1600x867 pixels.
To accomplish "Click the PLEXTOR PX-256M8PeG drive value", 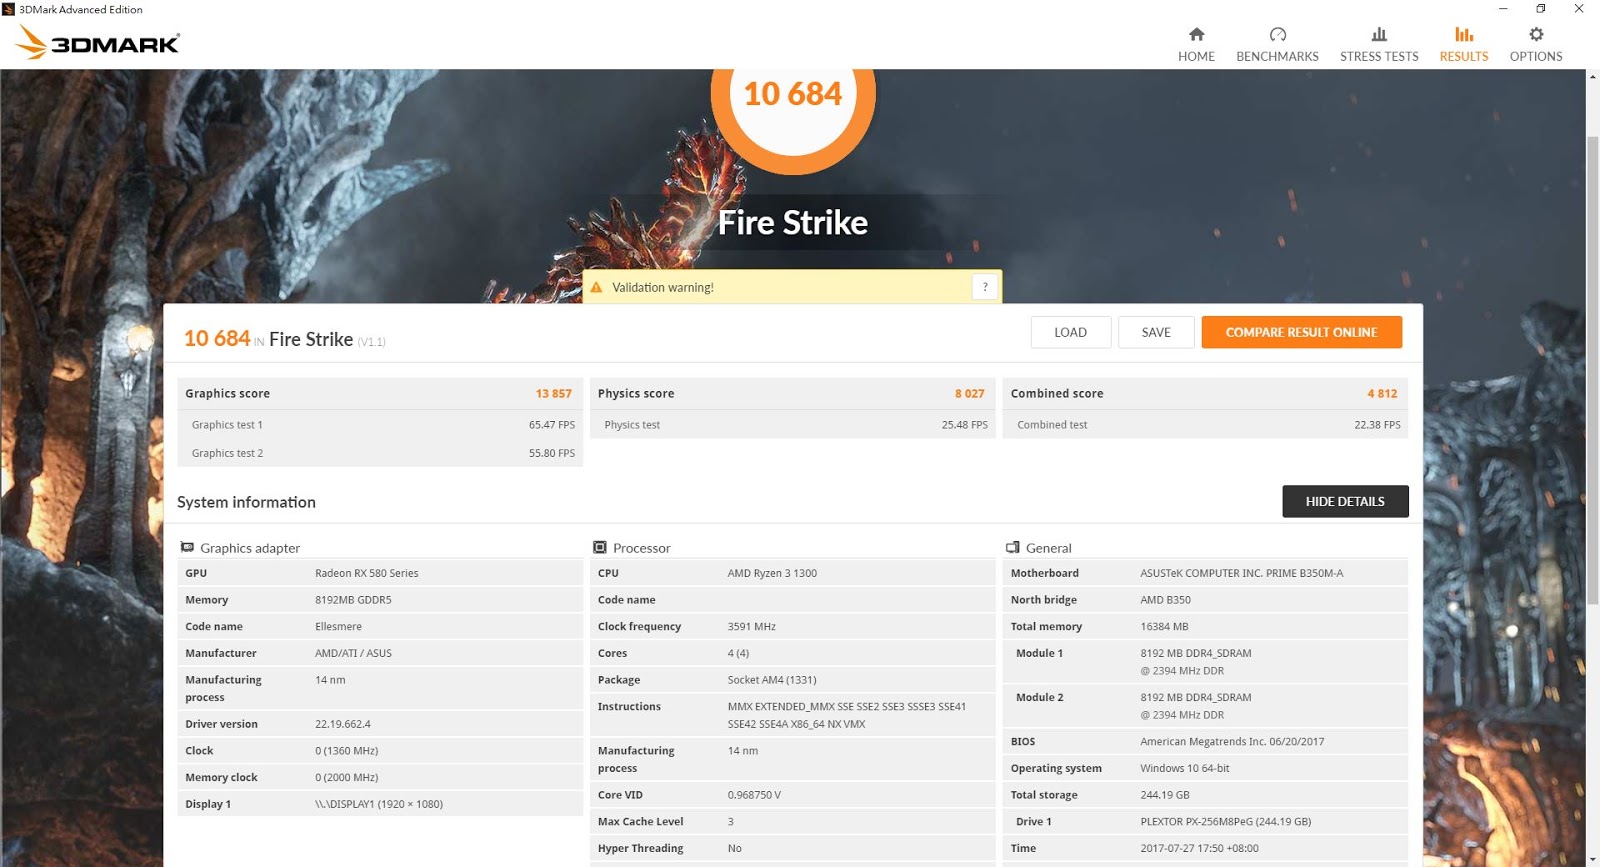I will click(x=1226, y=822).
